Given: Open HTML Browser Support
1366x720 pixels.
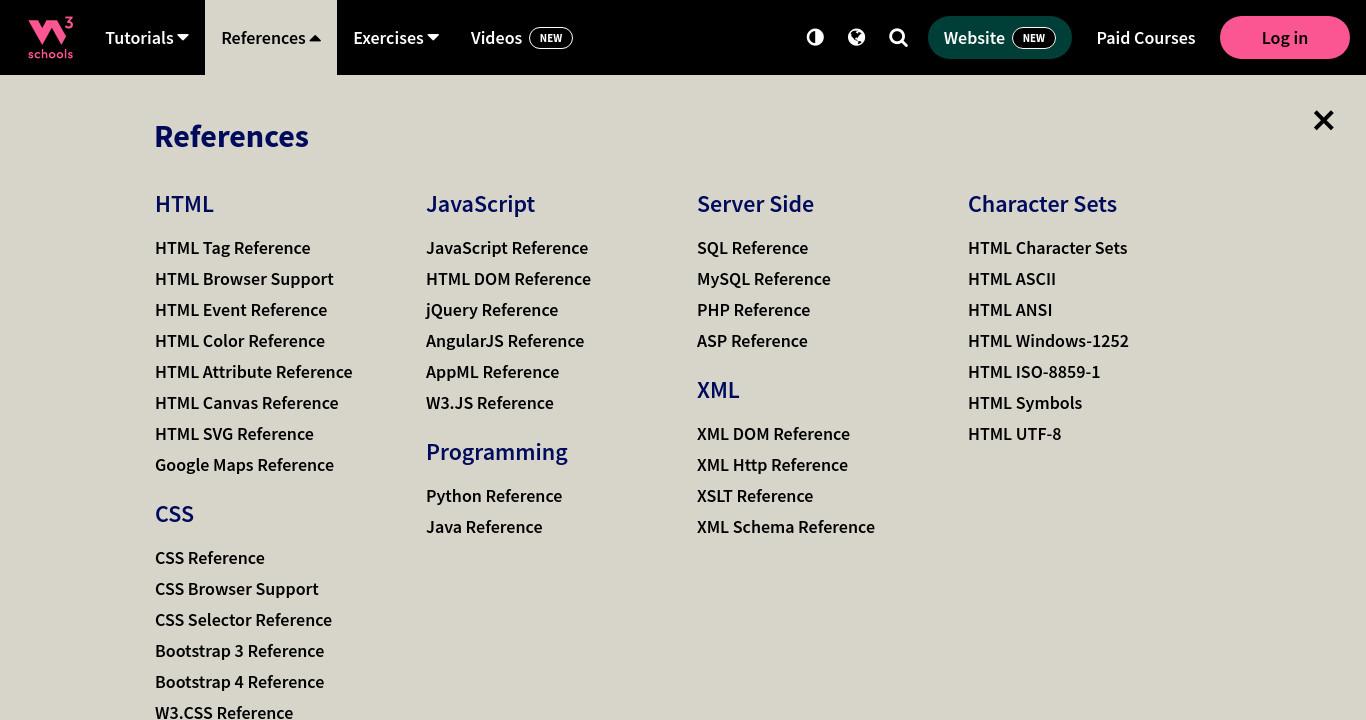Looking at the screenshot, I should coord(244,278).
